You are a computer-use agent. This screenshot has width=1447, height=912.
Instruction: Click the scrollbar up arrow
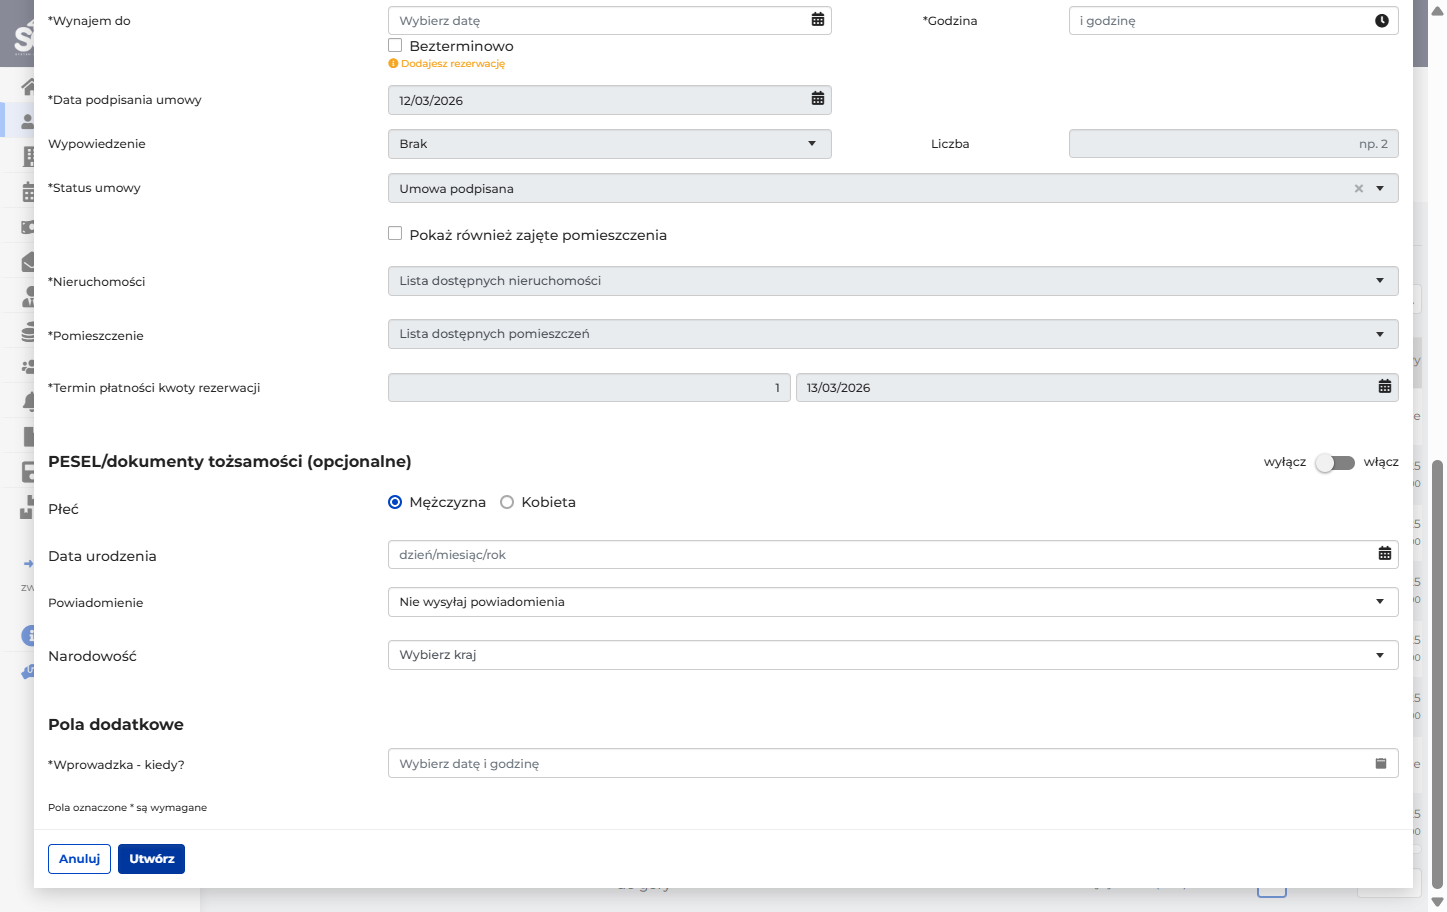(x=1438, y=11)
